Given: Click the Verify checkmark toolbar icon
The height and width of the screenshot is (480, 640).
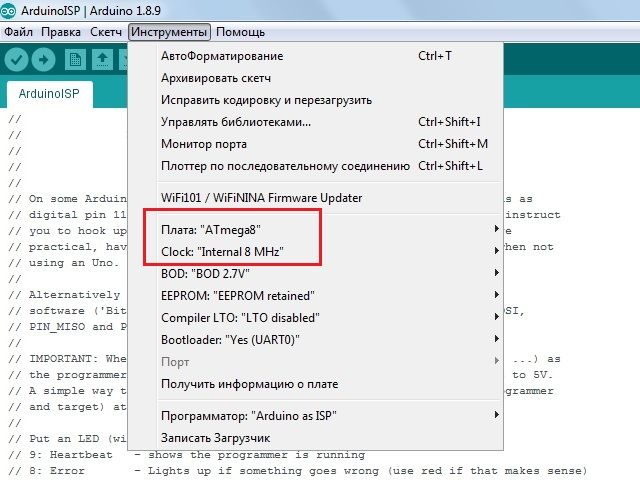Looking at the screenshot, I should pyautogui.click(x=16, y=60).
